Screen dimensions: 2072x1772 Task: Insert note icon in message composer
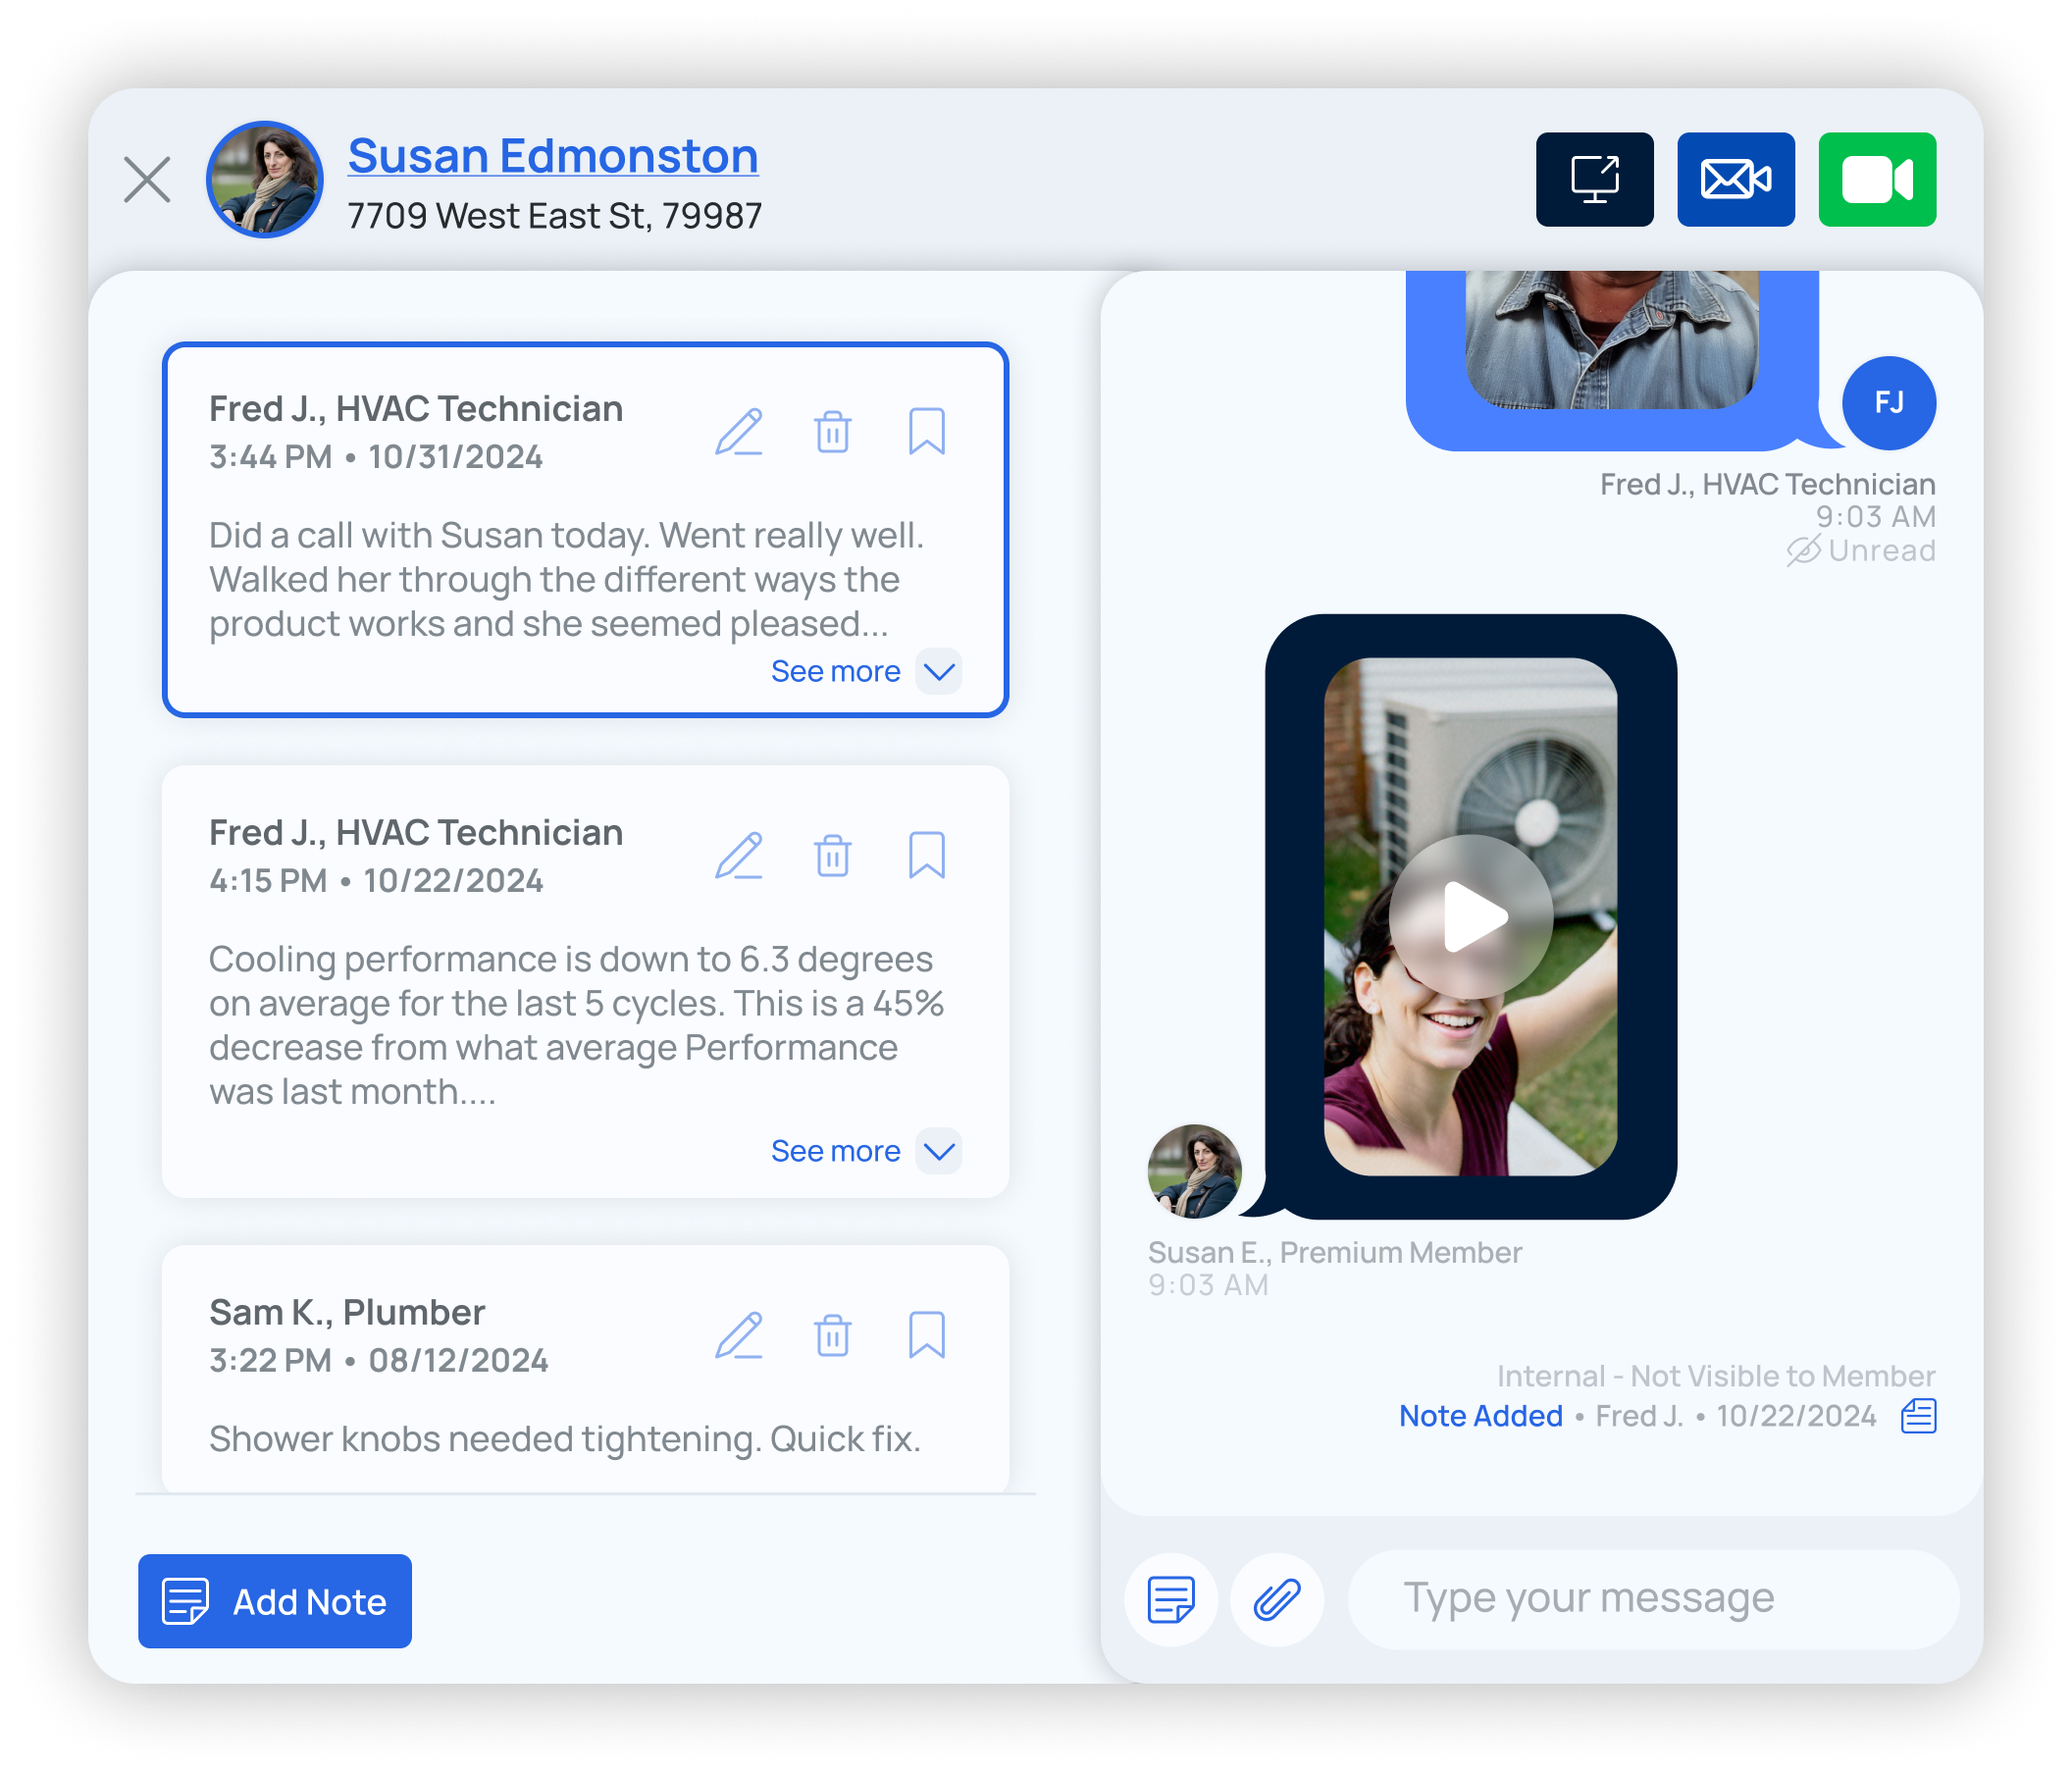[1171, 1600]
